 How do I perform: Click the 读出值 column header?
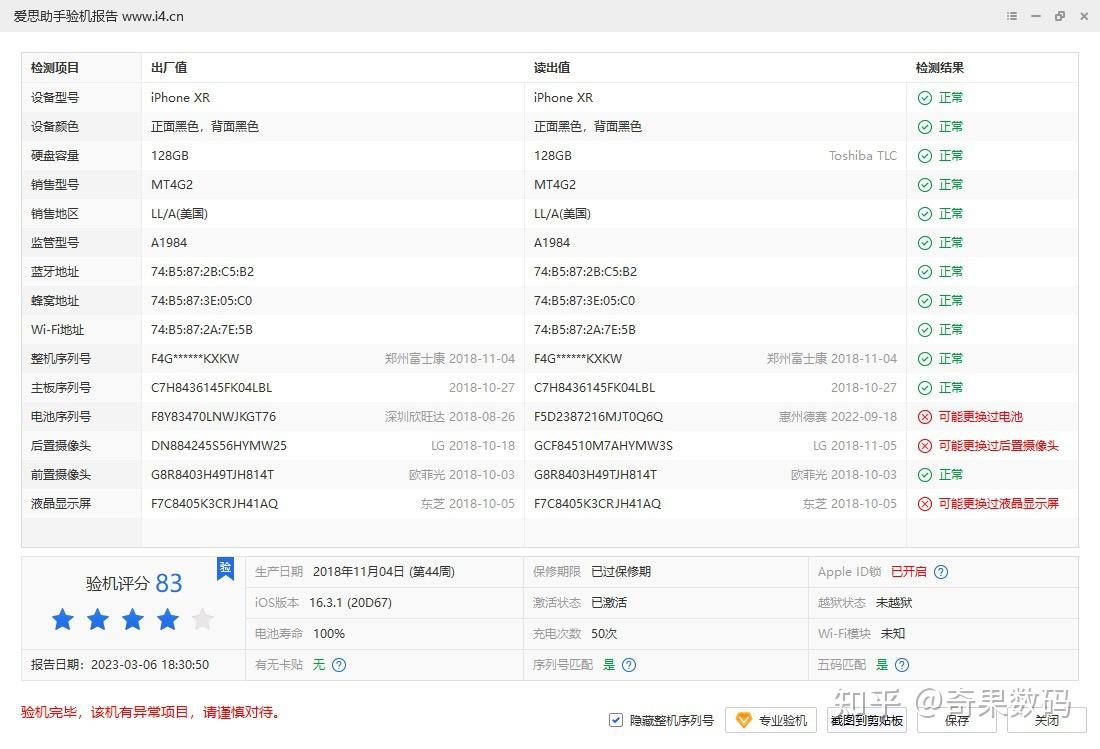552,67
